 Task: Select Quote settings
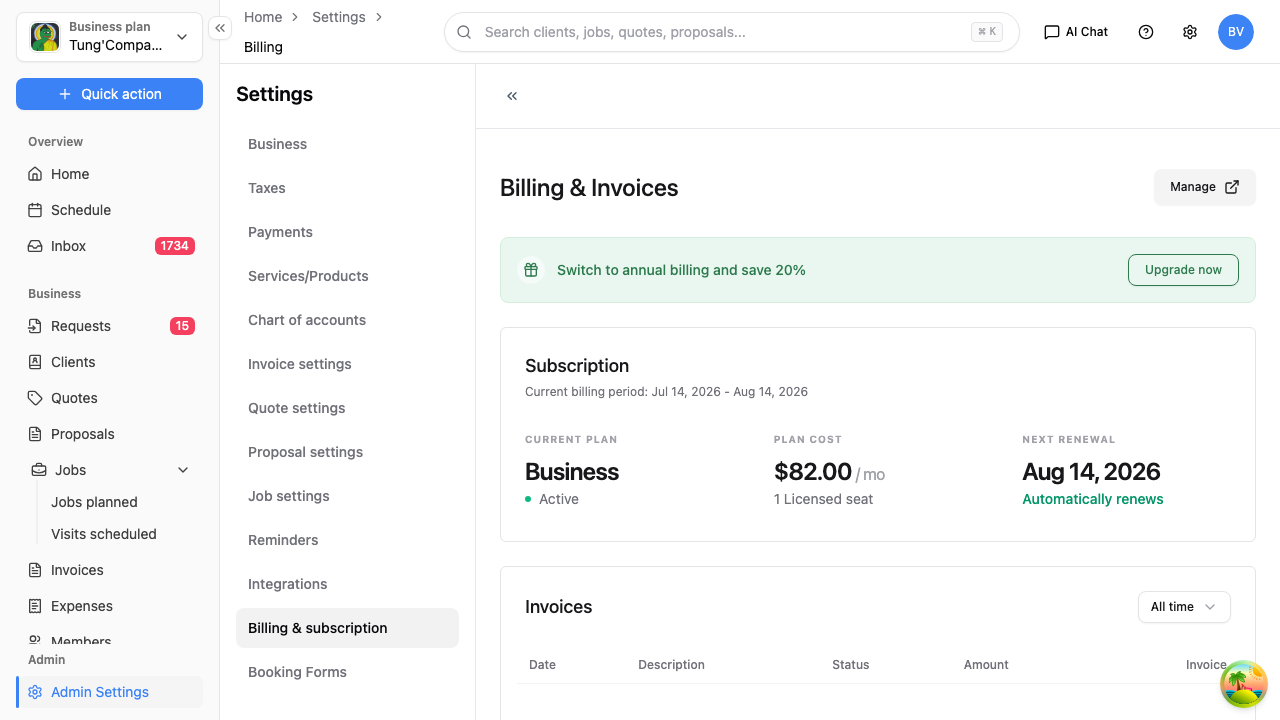tap(347, 408)
